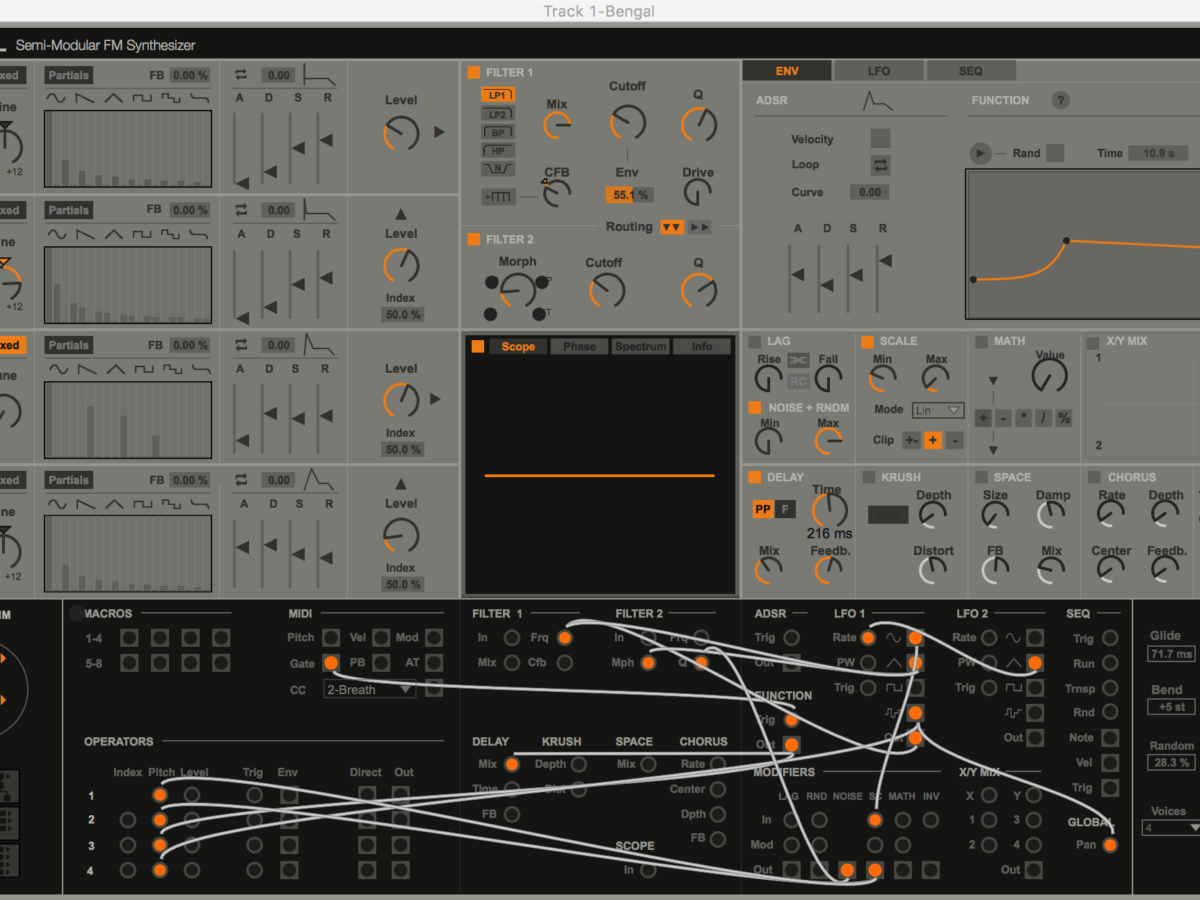This screenshot has width=1200, height=900.
Task: Open the Spectrum tab in the scope display
Action: point(640,347)
